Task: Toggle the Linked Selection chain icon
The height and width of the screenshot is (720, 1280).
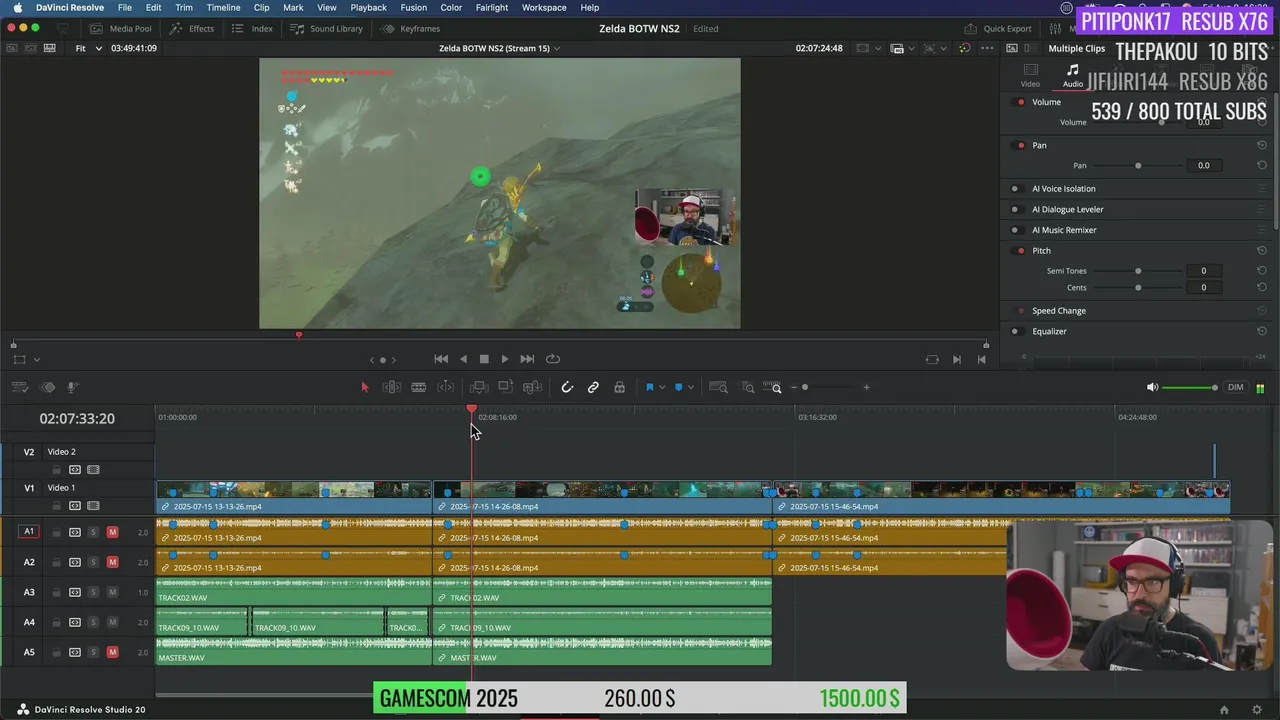Action: click(x=593, y=387)
